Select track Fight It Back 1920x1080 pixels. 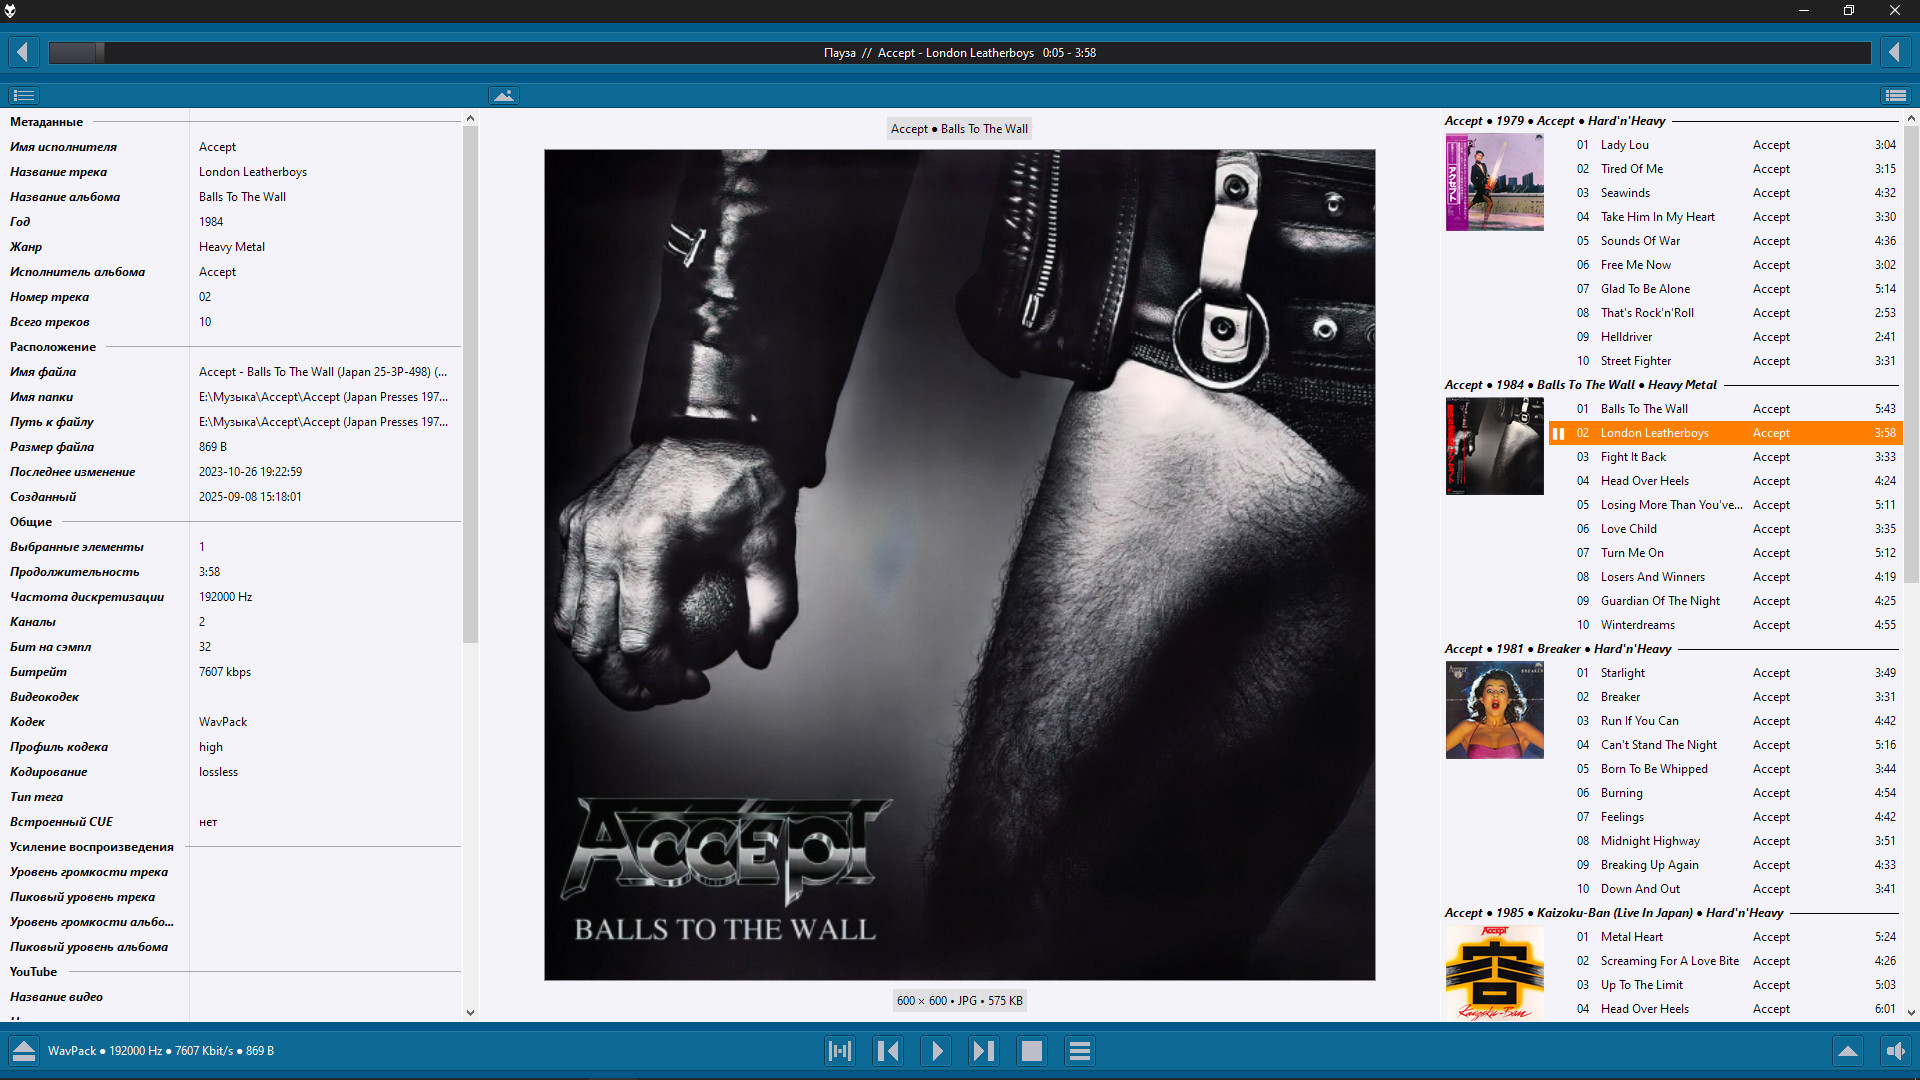[x=1725, y=457]
